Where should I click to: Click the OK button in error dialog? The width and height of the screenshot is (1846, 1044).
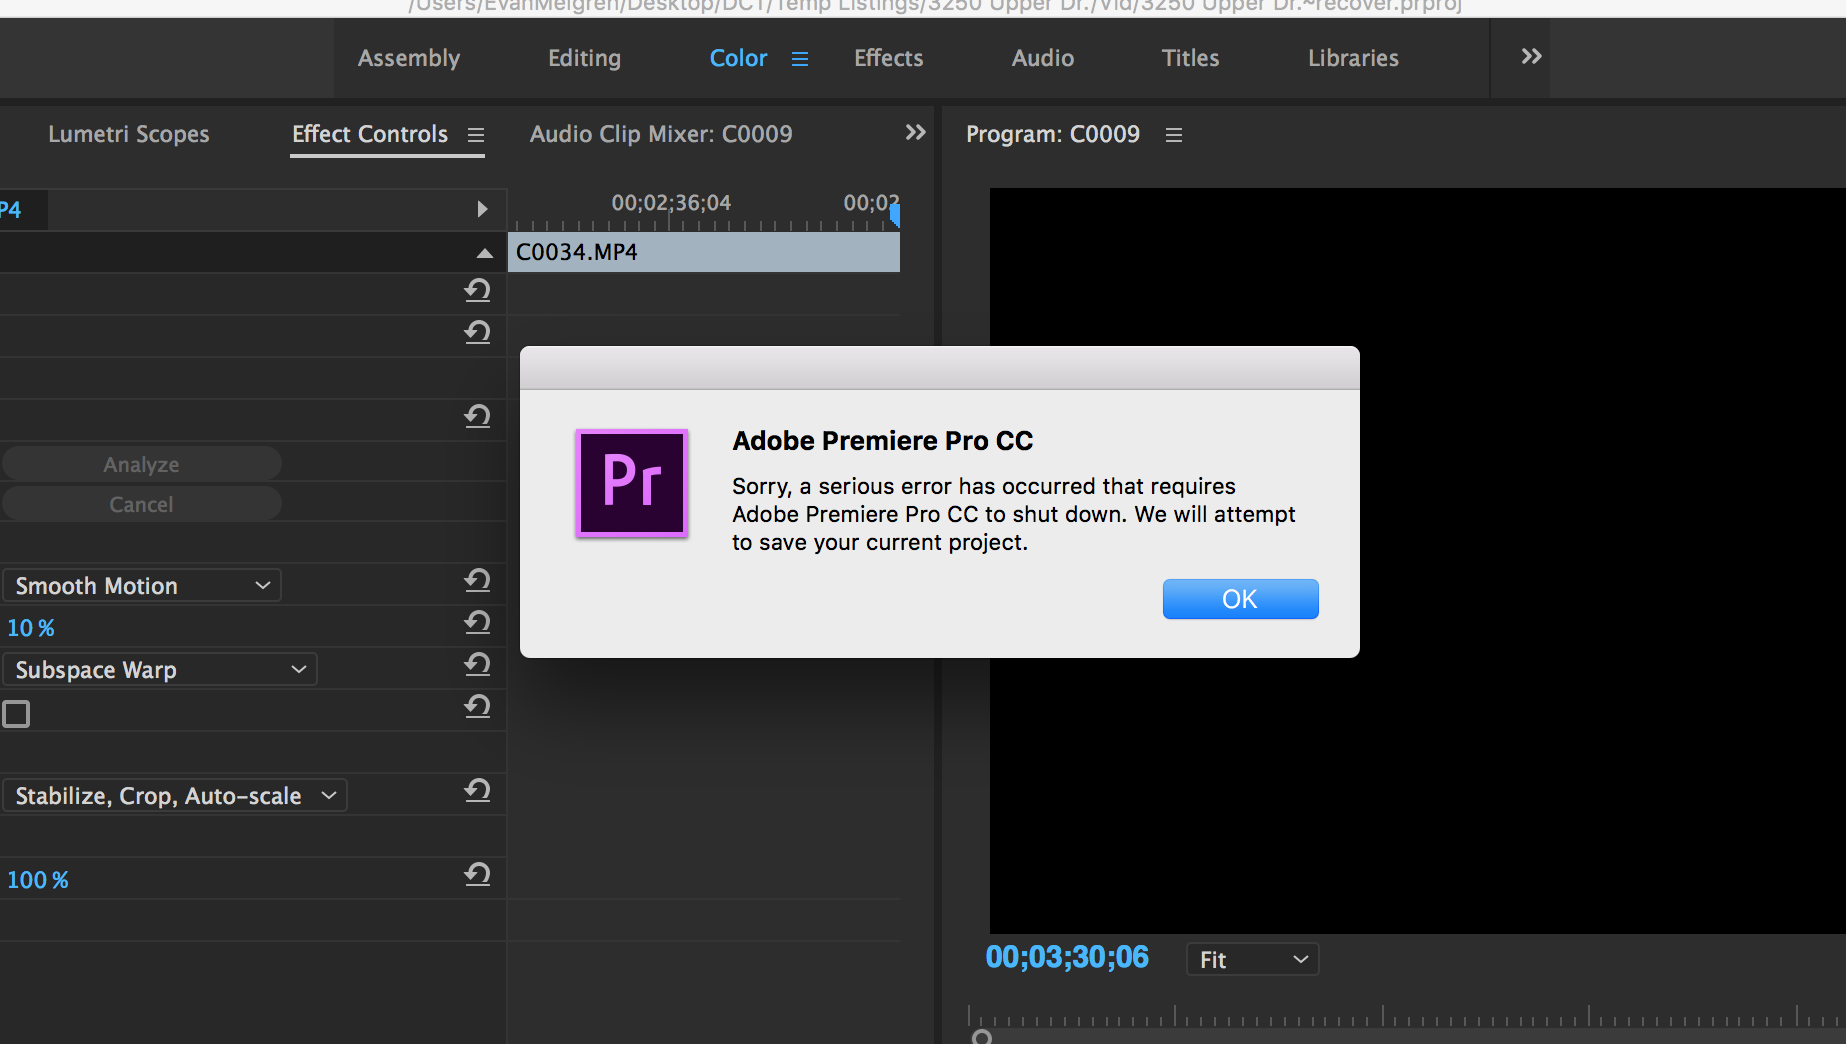click(x=1240, y=599)
